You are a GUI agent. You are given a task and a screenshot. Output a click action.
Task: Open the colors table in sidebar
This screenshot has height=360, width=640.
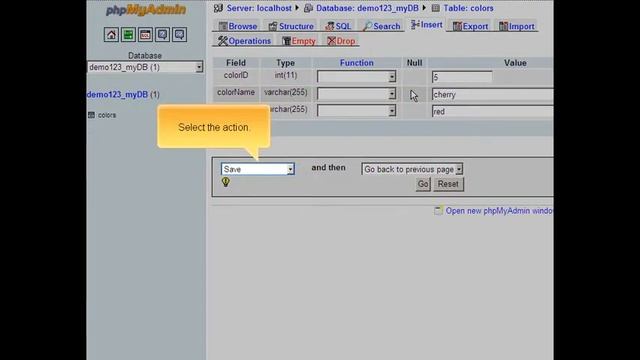pos(107,115)
